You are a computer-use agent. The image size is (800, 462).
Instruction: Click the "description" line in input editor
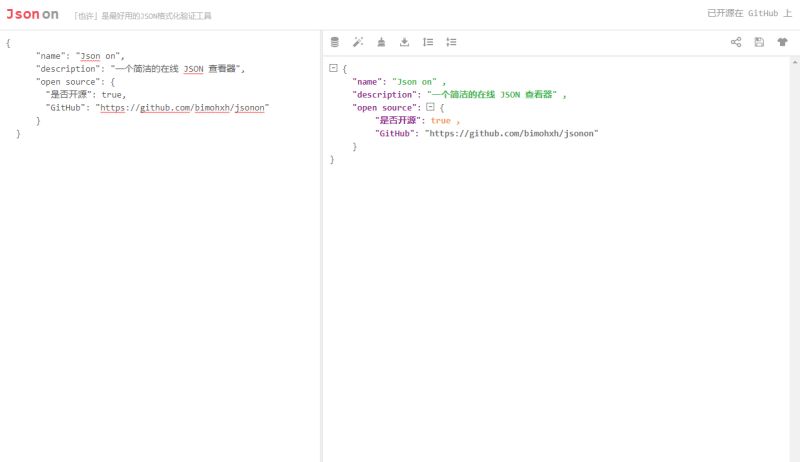pos(140,69)
